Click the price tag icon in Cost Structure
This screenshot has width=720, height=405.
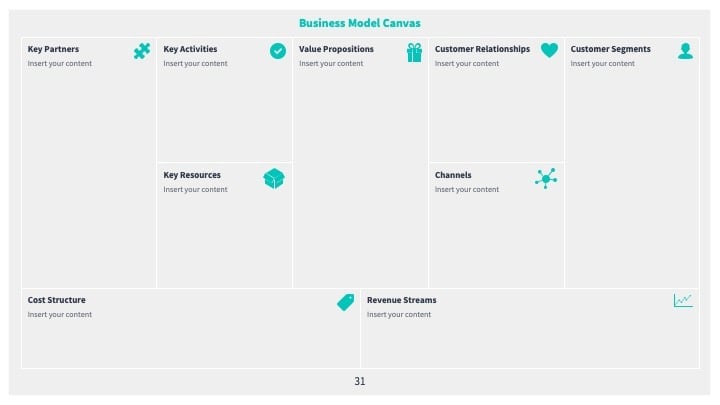(345, 302)
